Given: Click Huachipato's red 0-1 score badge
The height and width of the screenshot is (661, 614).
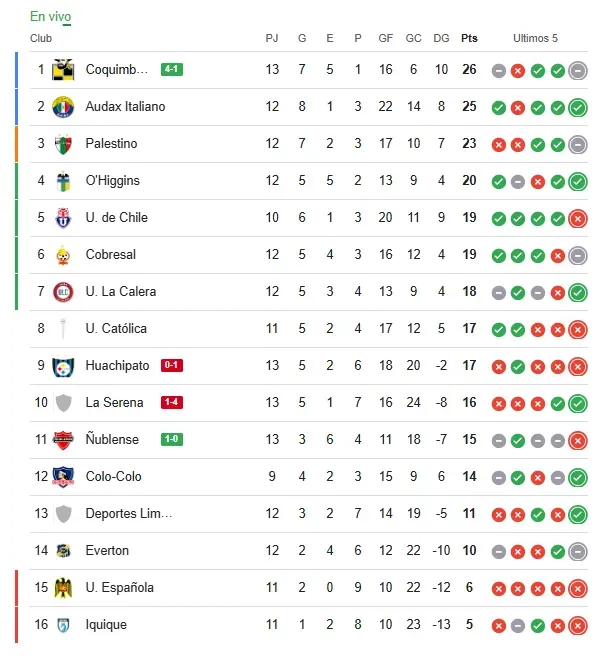Looking at the screenshot, I should coord(172,366).
